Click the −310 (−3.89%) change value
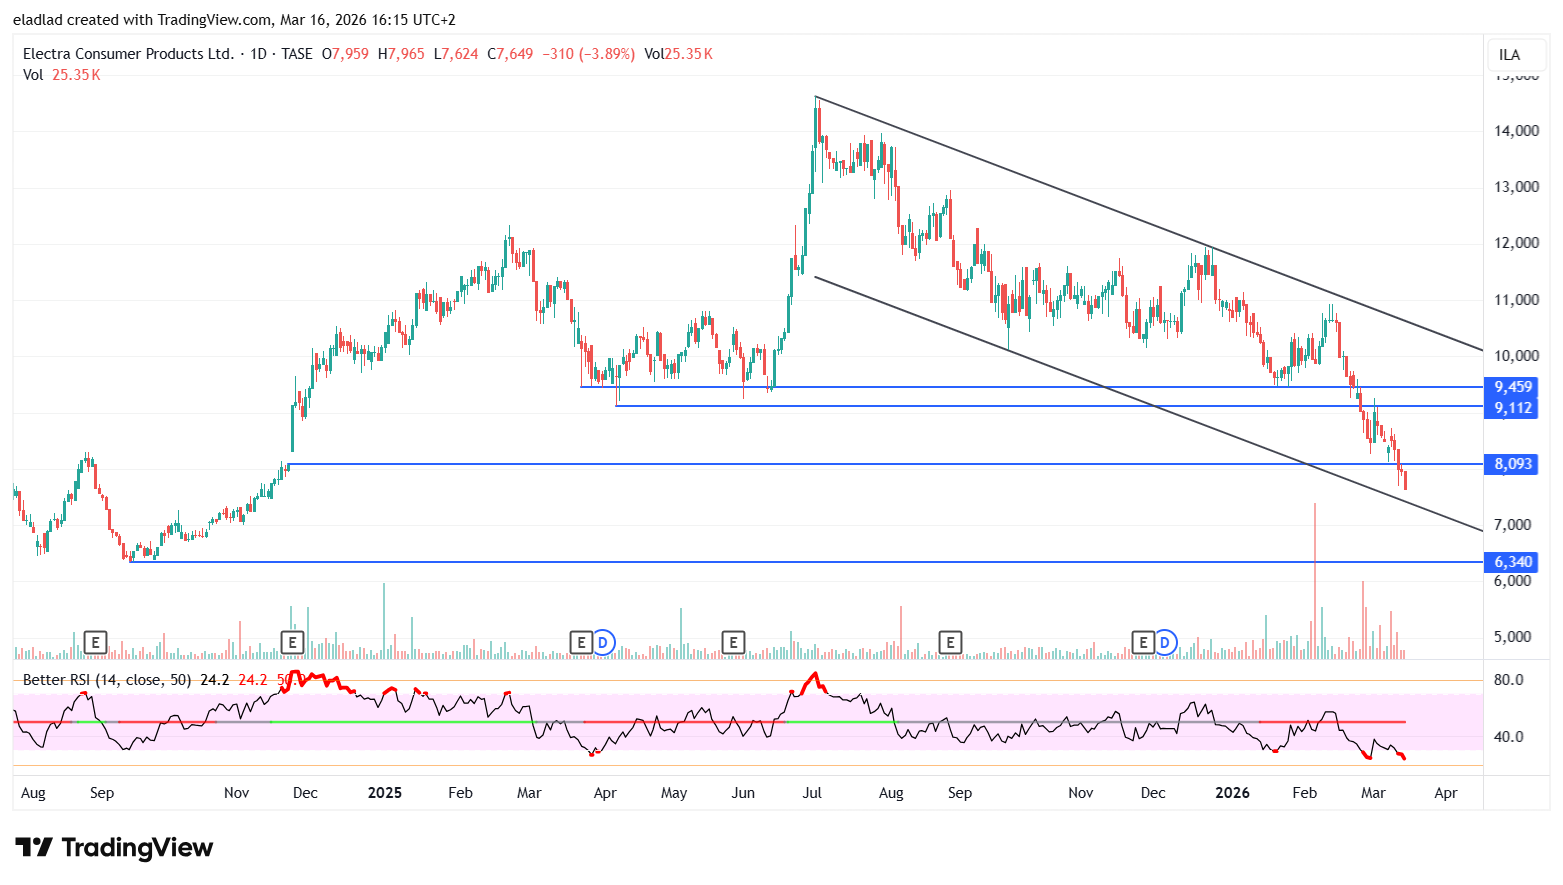1563x885 pixels. (x=589, y=54)
